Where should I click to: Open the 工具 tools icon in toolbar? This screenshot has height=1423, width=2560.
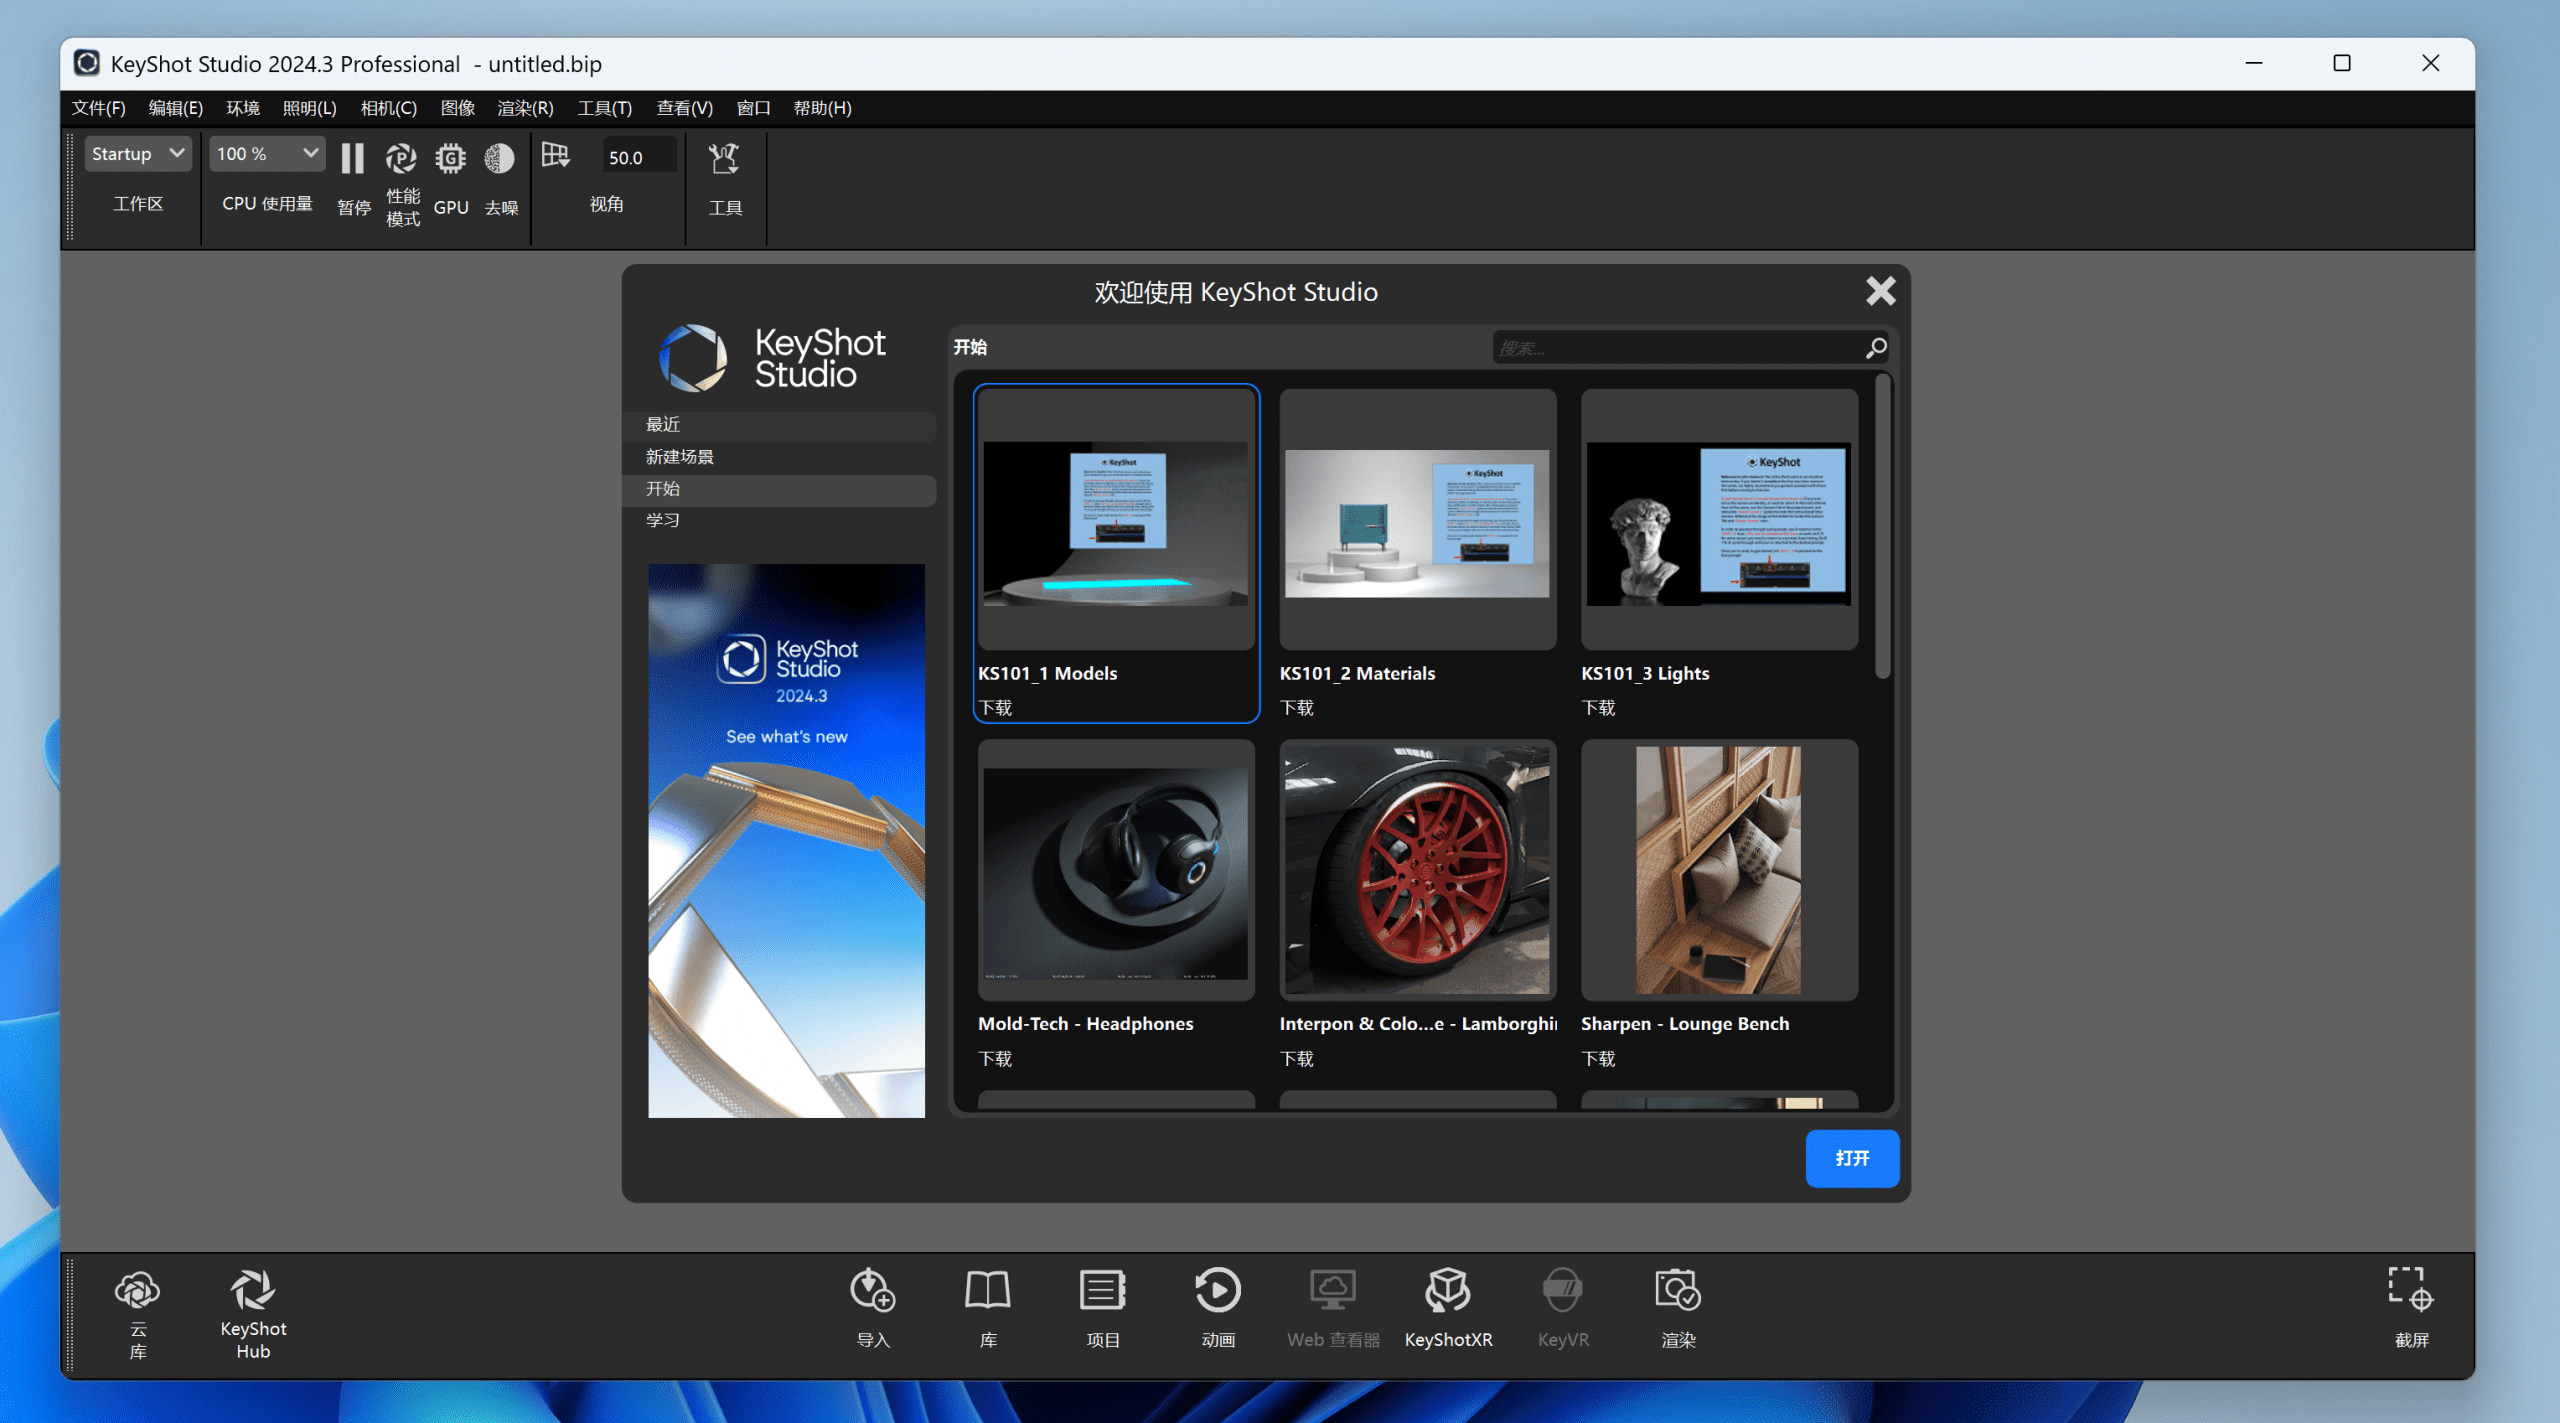[x=724, y=158]
